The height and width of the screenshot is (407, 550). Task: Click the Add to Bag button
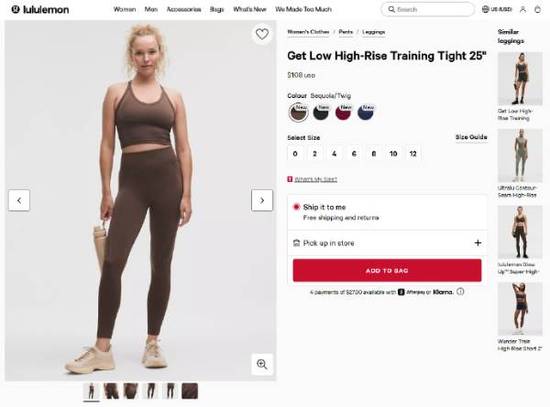tap(387, 271)
